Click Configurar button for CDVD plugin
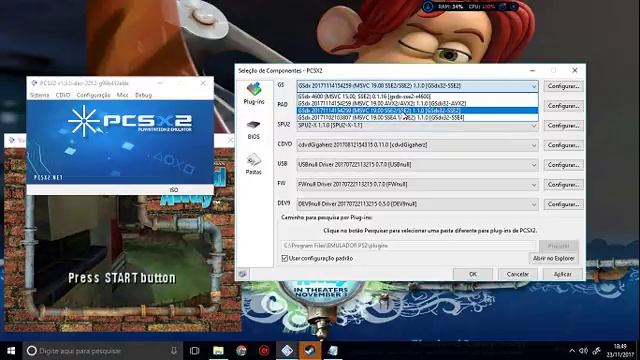 (x=563, y=145)
